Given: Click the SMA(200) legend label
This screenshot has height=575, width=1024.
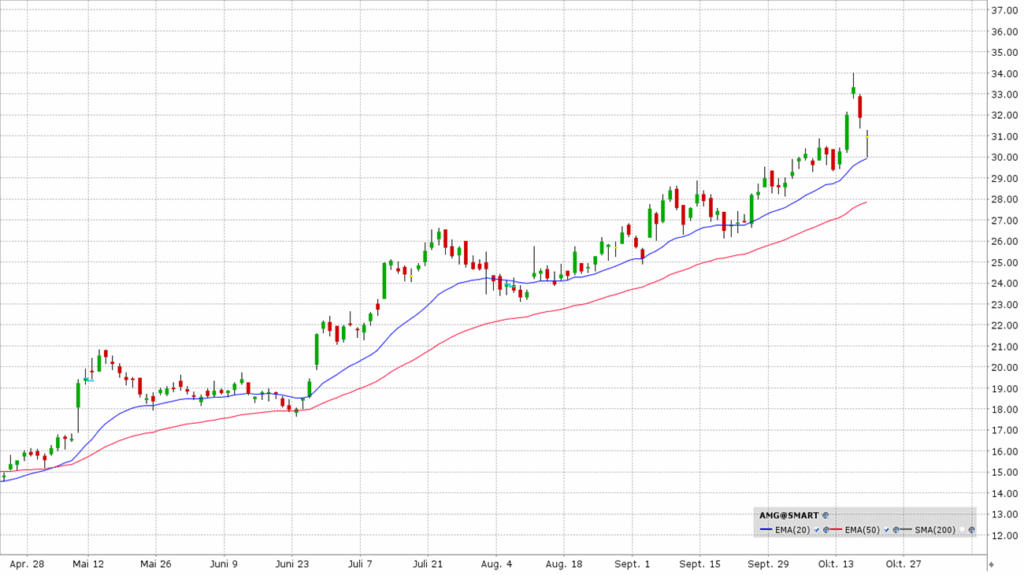Looking at the screenshot, I should (x=936, y=528).
